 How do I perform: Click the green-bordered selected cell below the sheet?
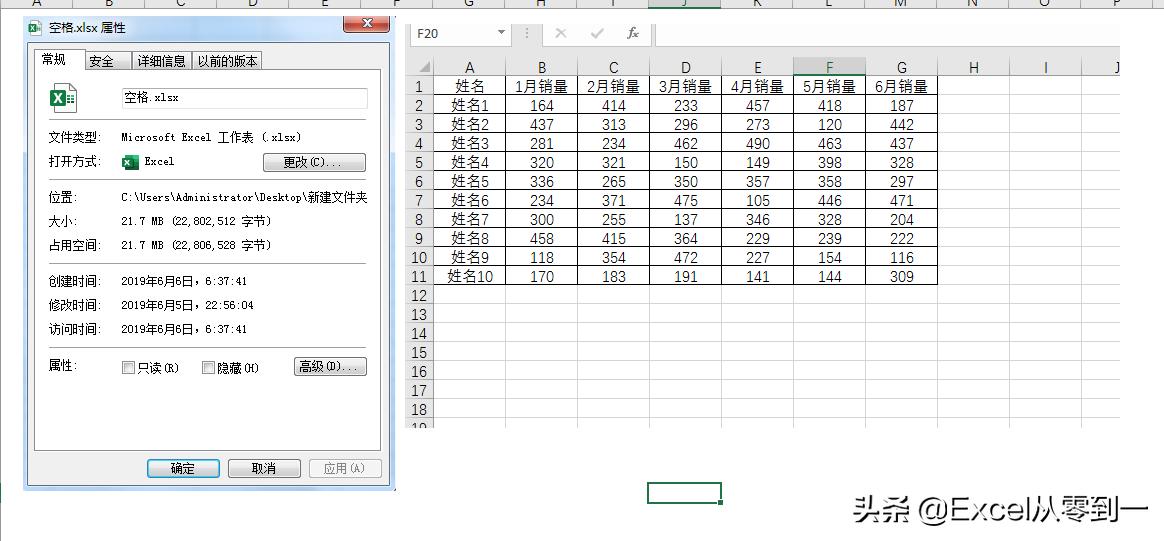coord(684,493)
